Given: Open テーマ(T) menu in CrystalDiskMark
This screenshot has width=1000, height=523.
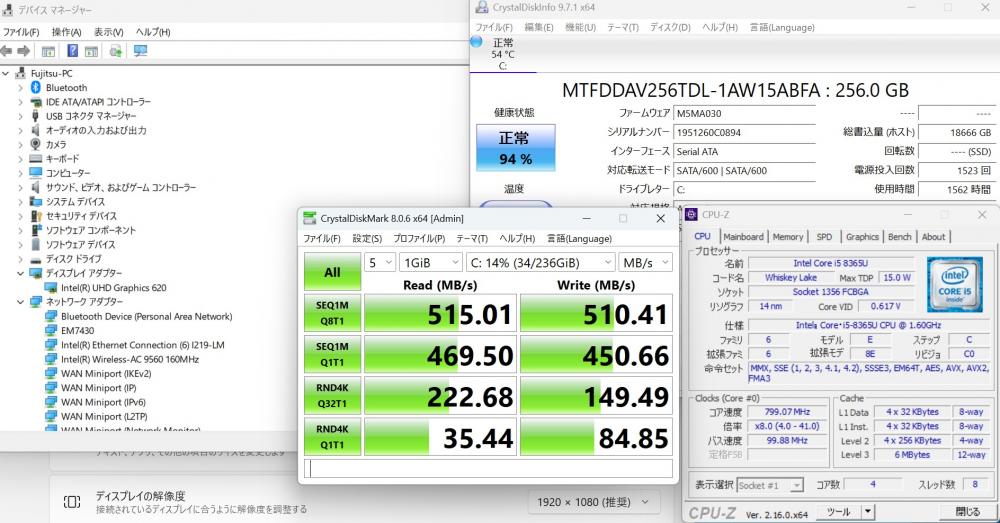Looking at the screenshot, I should (472, 239).
